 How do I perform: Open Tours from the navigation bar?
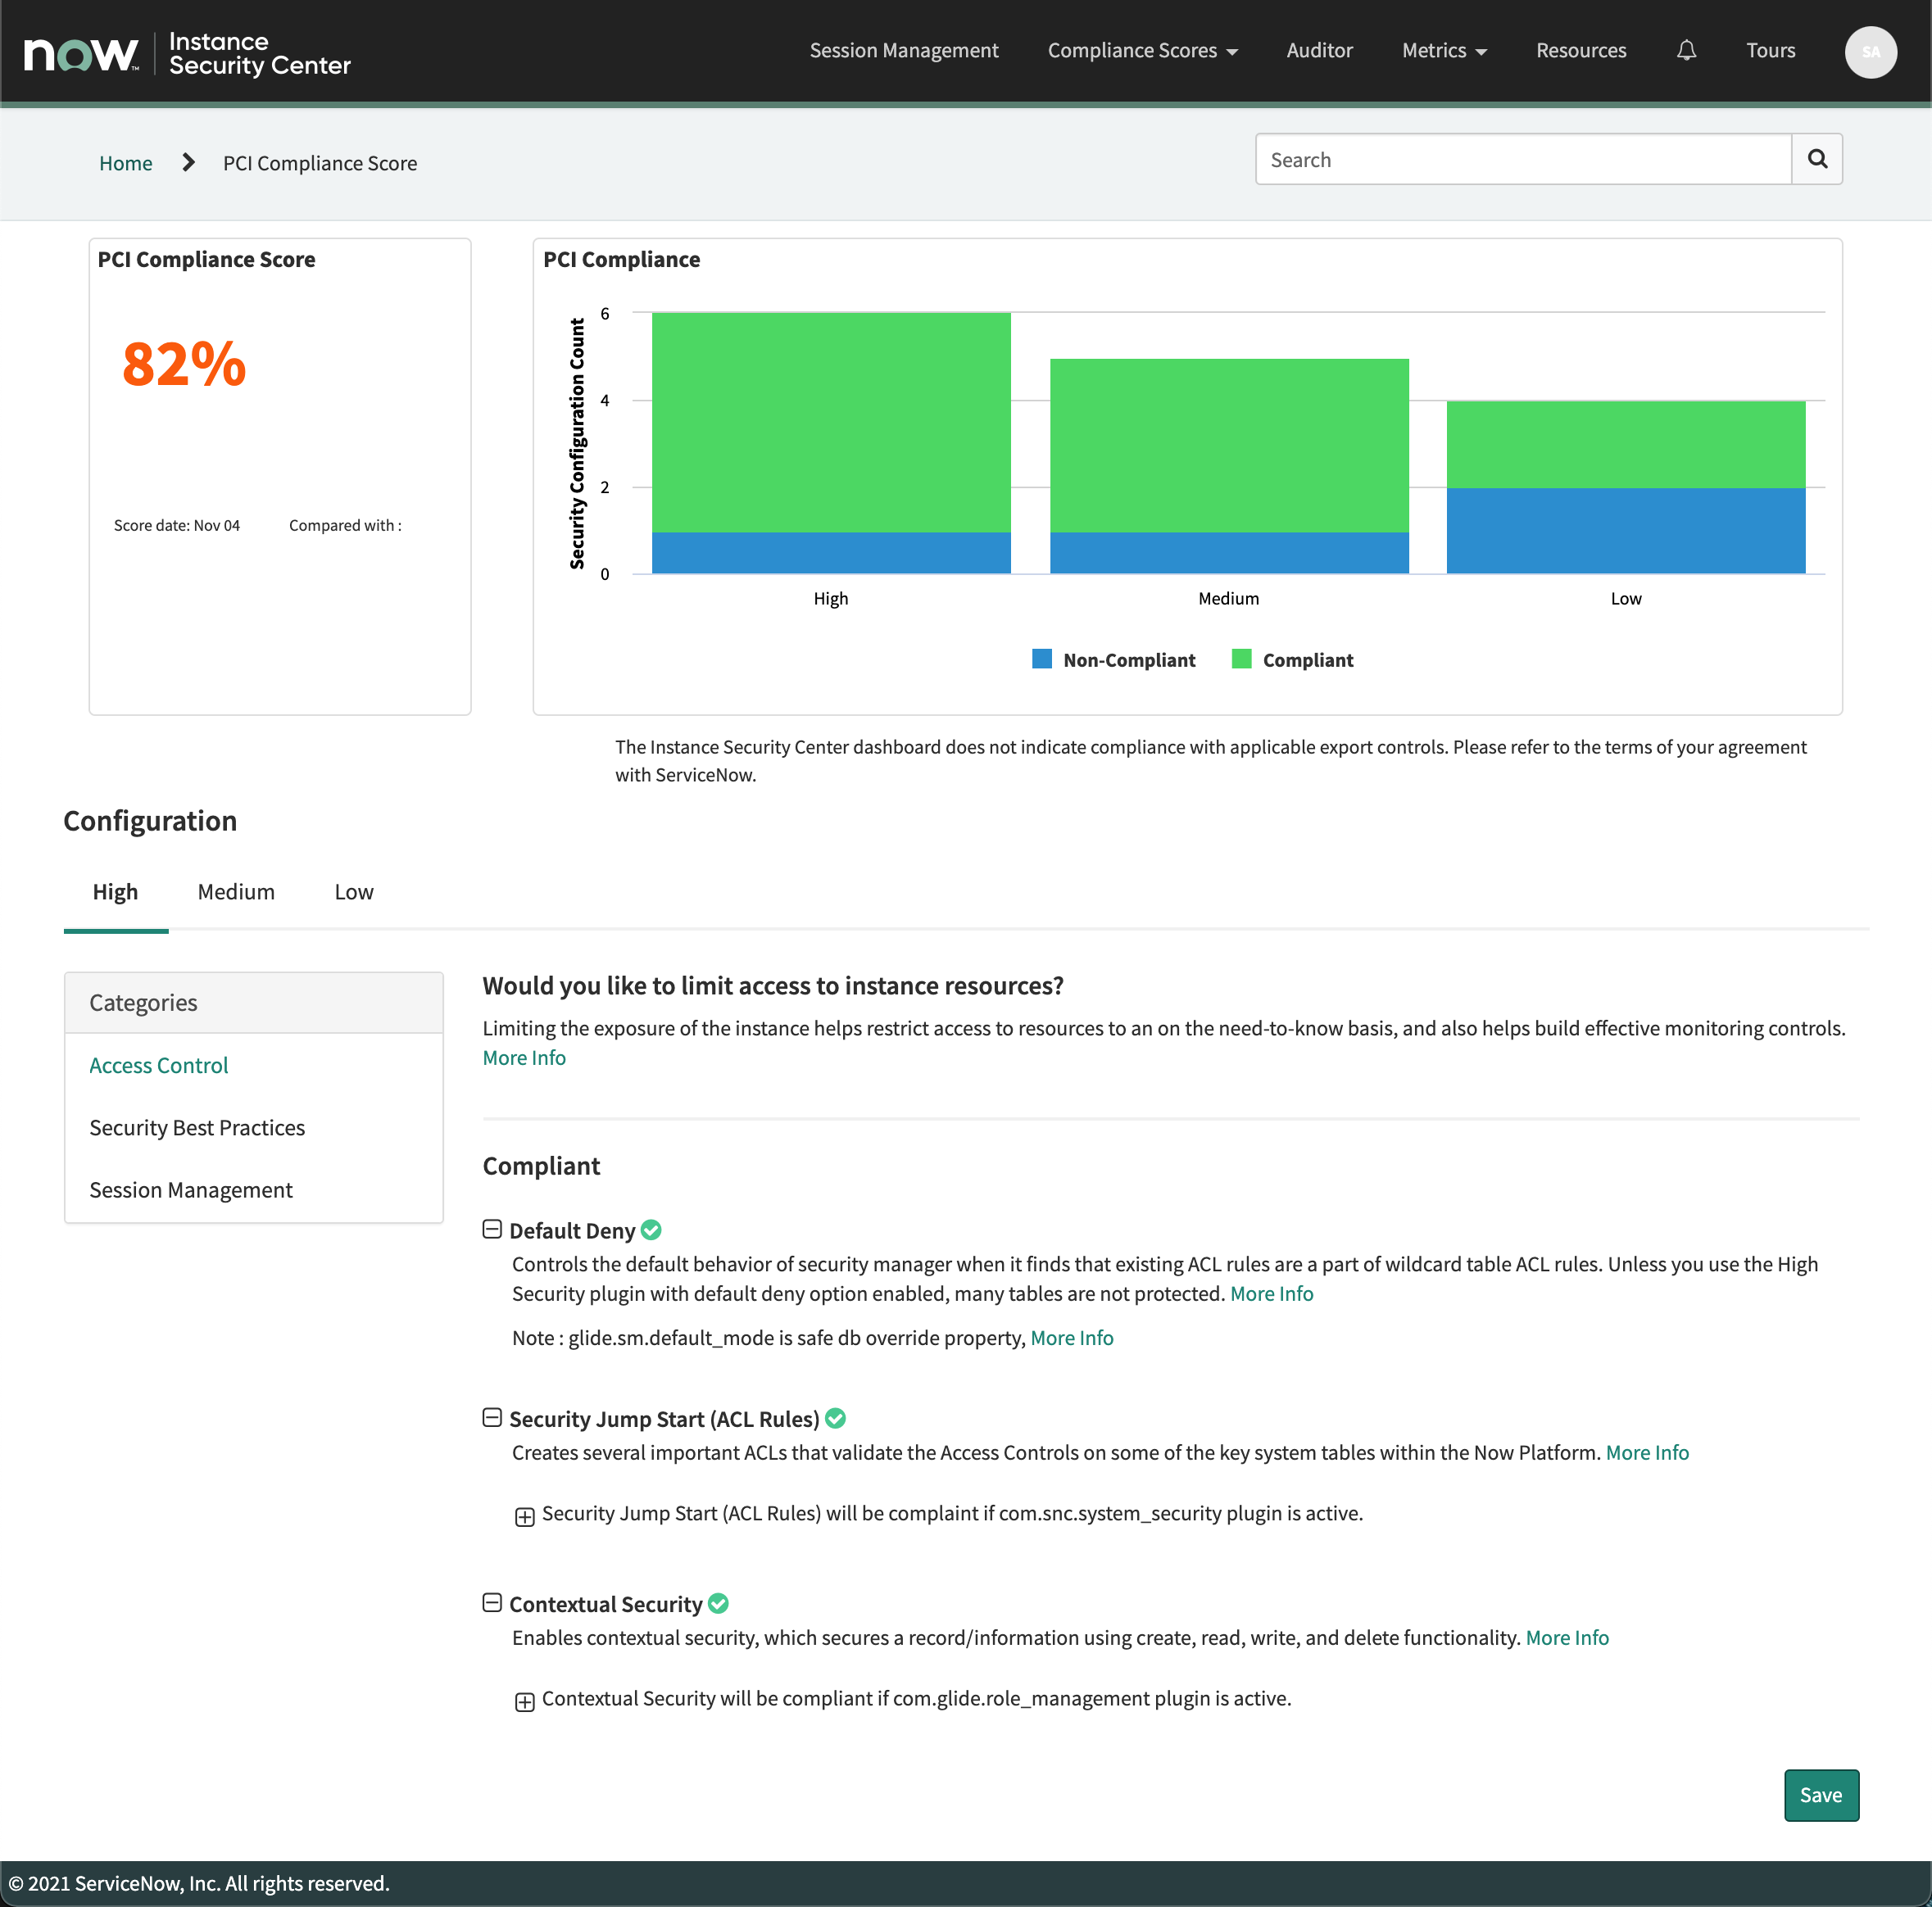coord(1770,50)
